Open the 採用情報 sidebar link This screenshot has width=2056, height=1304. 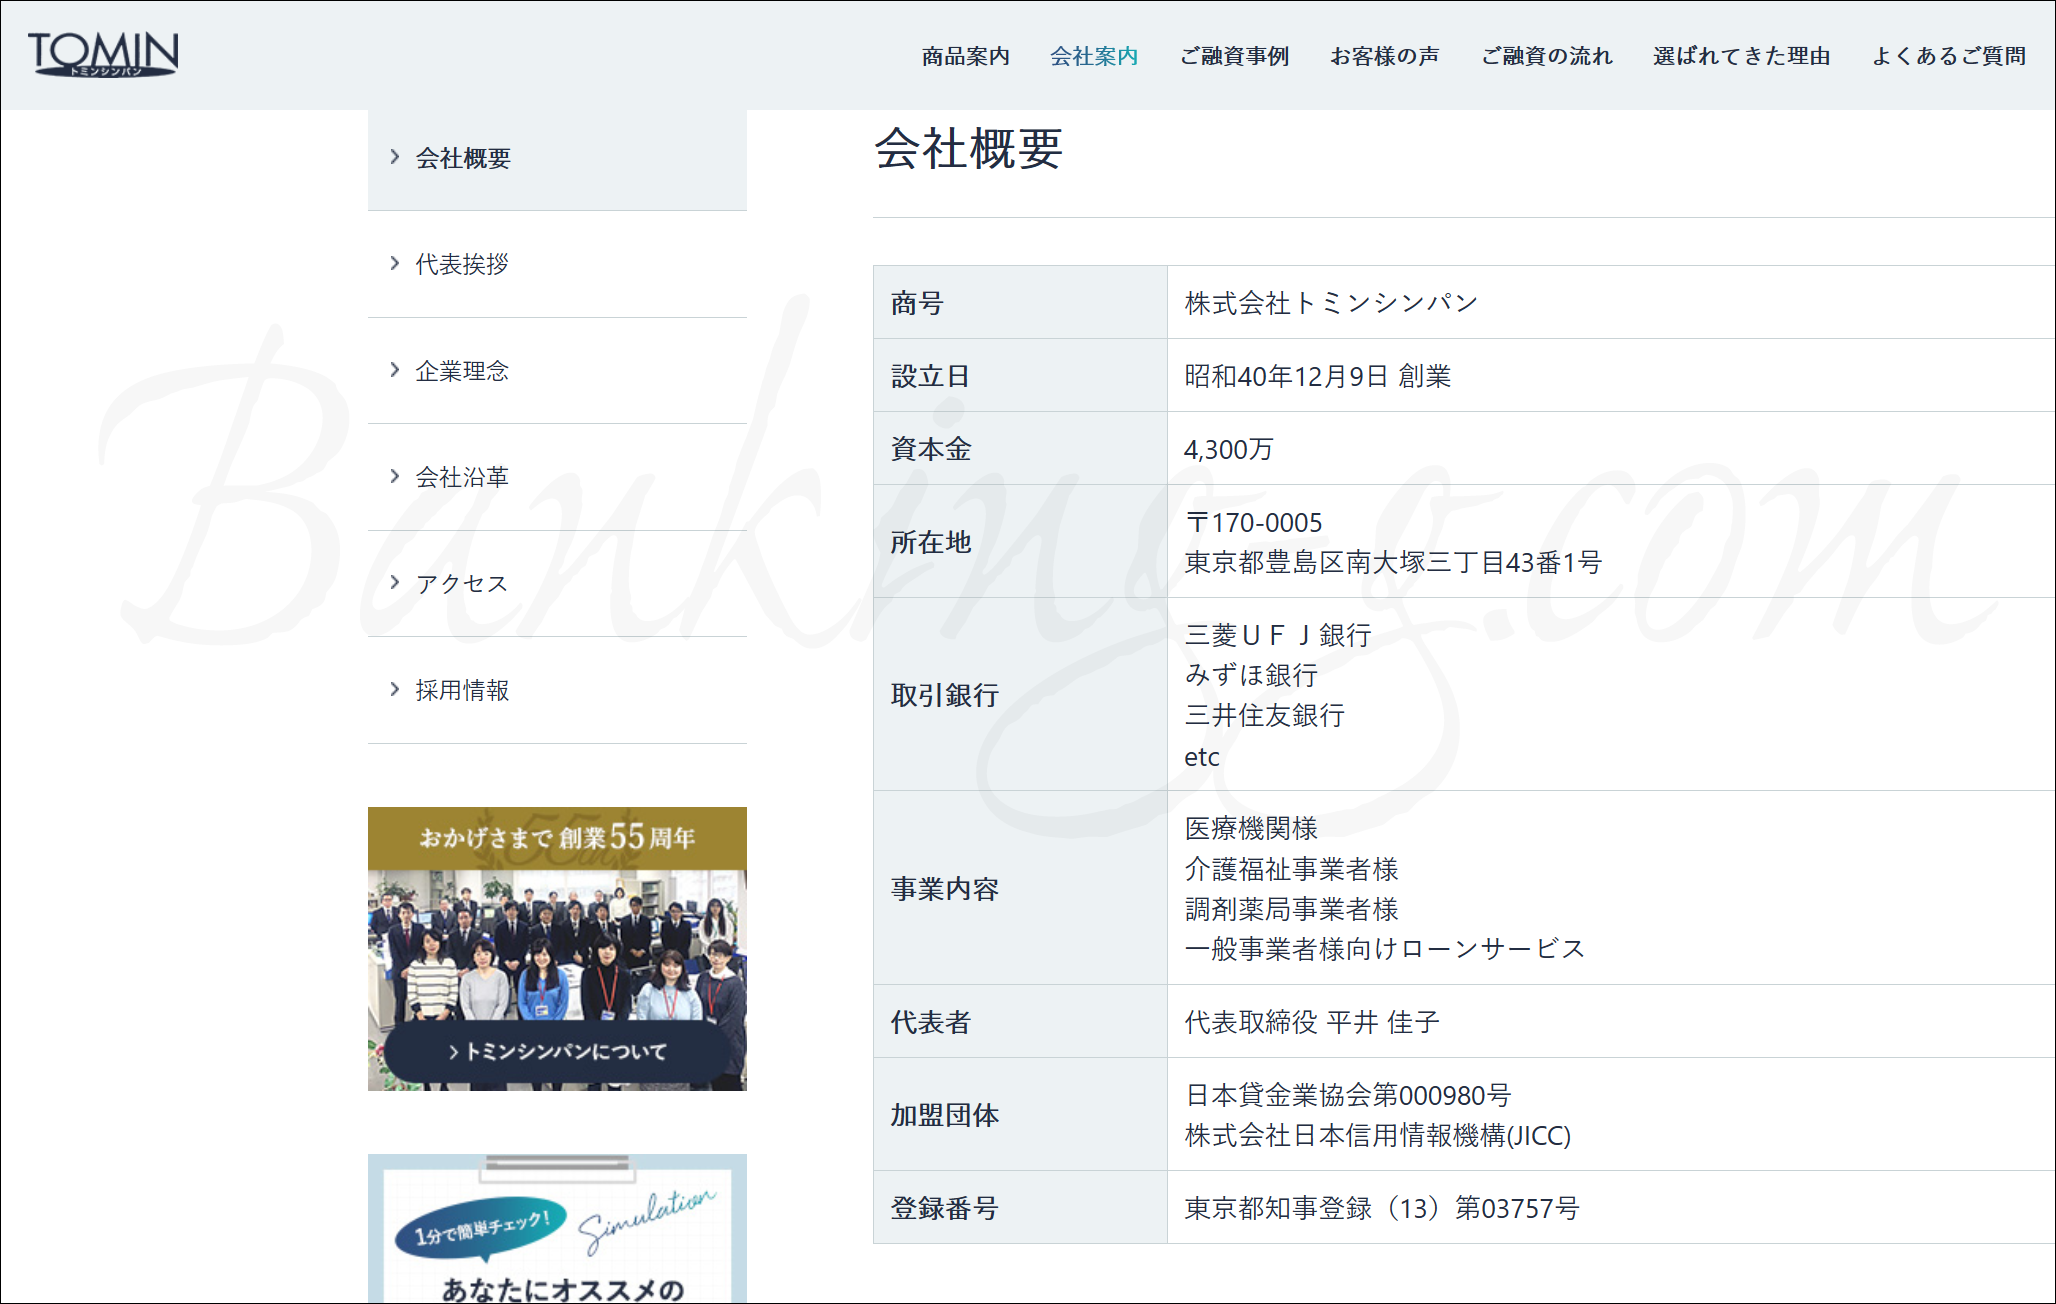click(x=557, y=690)
